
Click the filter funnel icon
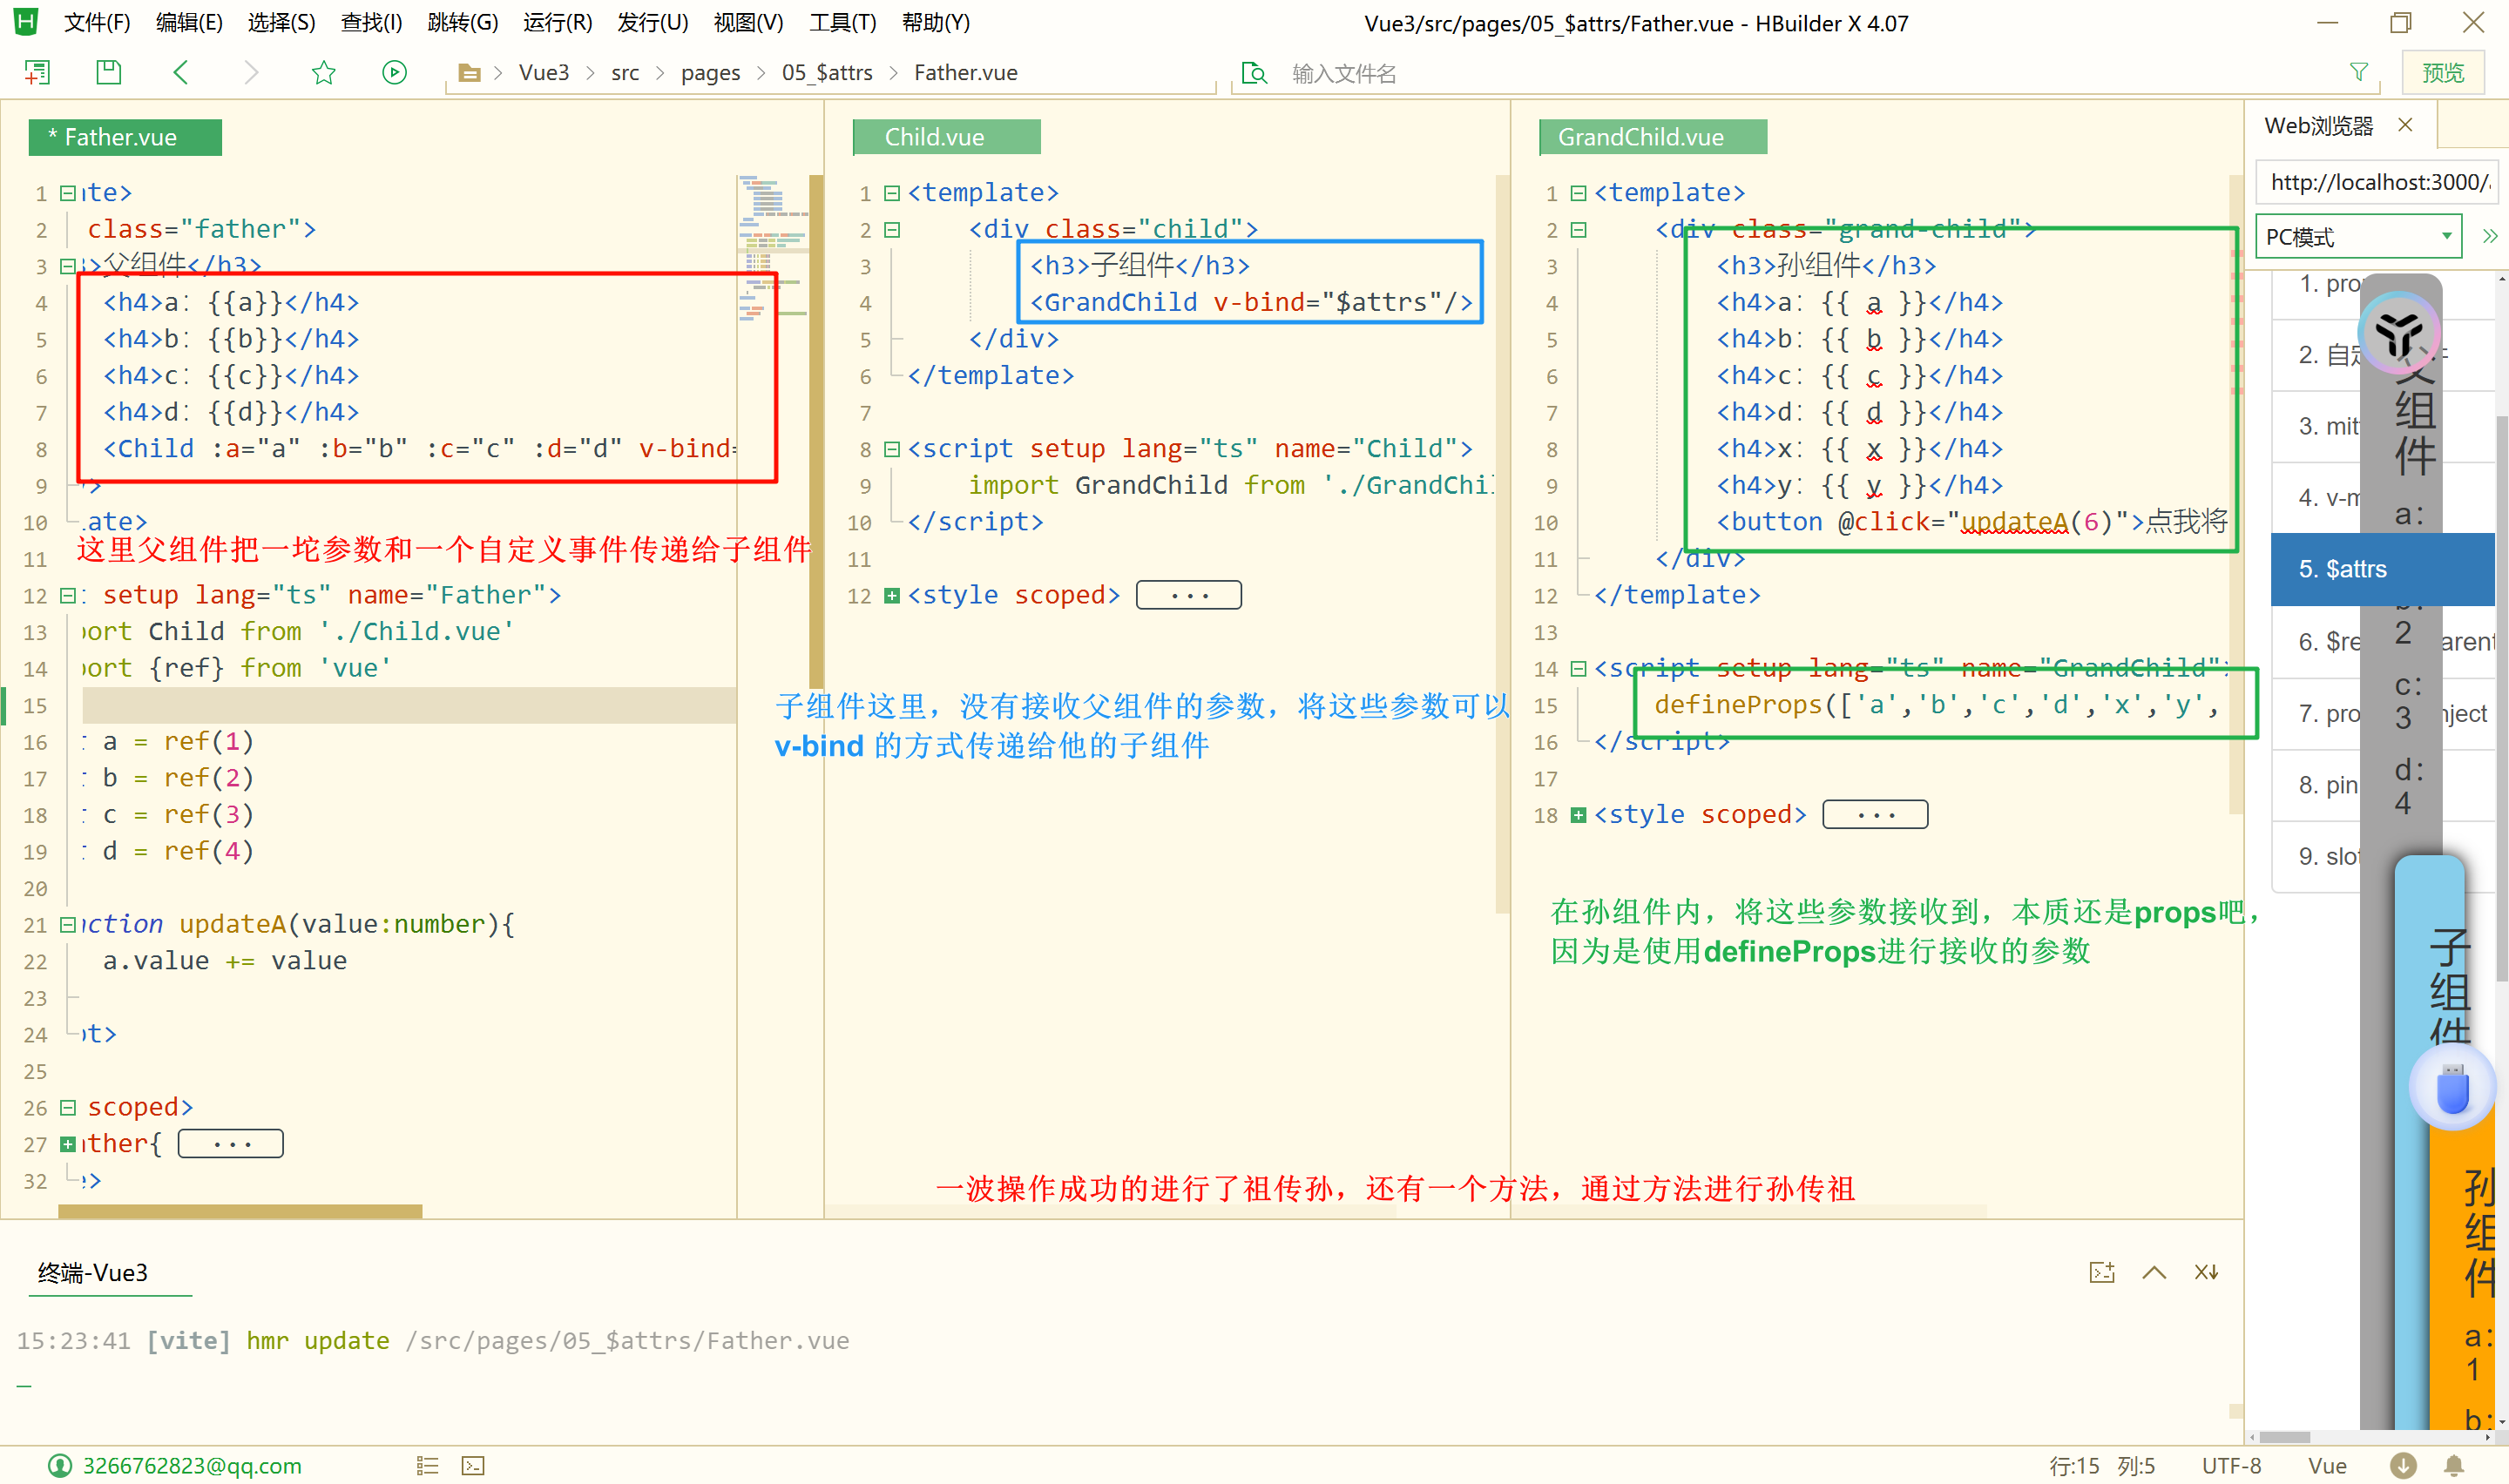2358,72
